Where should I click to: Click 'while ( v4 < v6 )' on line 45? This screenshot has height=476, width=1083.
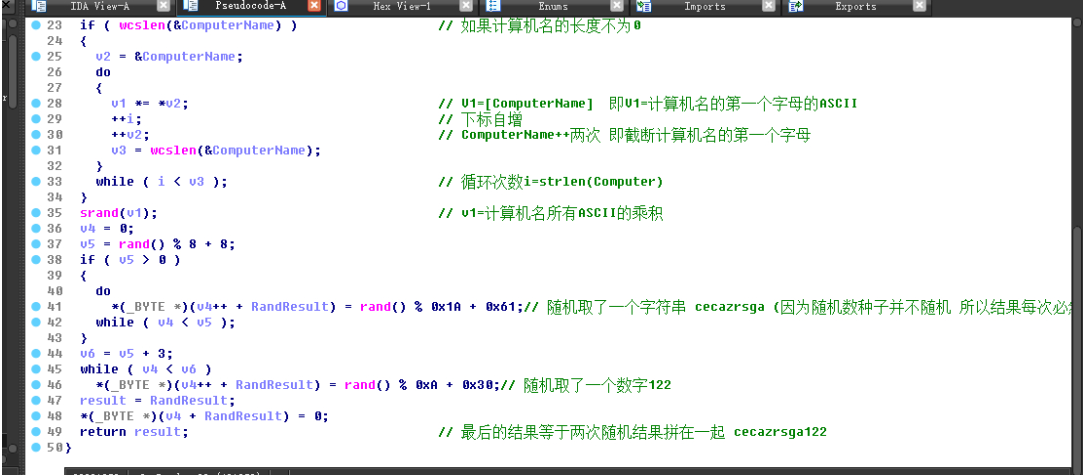pyautogui.click(x=146, y=370)
